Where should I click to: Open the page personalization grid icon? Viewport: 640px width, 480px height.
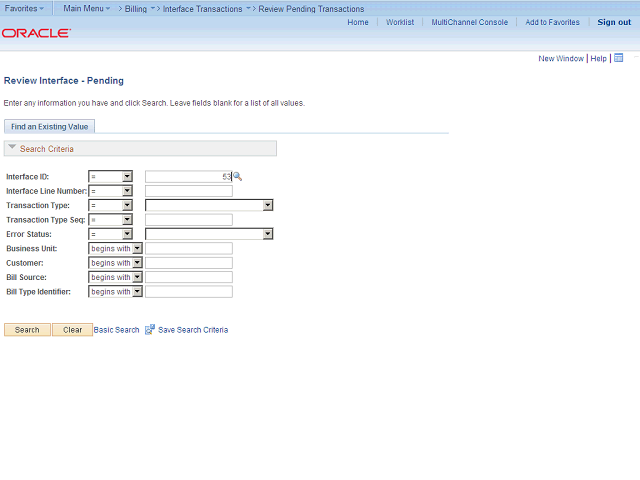pos(619,58)
